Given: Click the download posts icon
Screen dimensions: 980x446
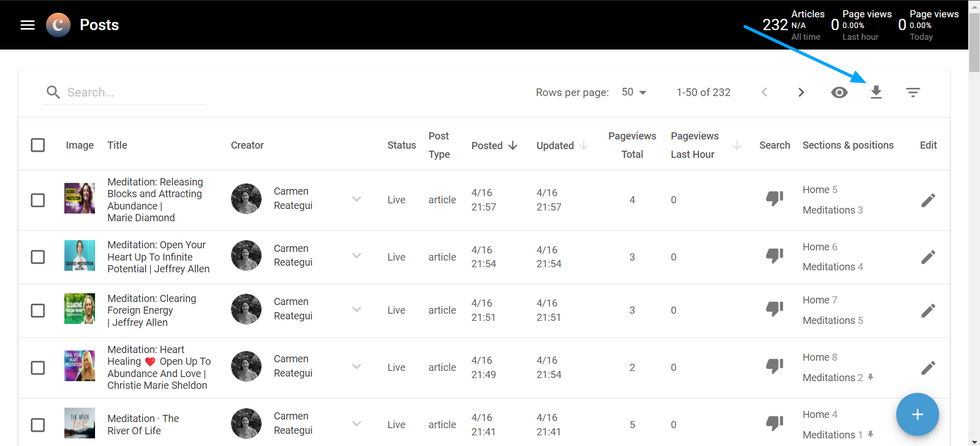Looking at the screenshot, I should (x=876, y=92).
